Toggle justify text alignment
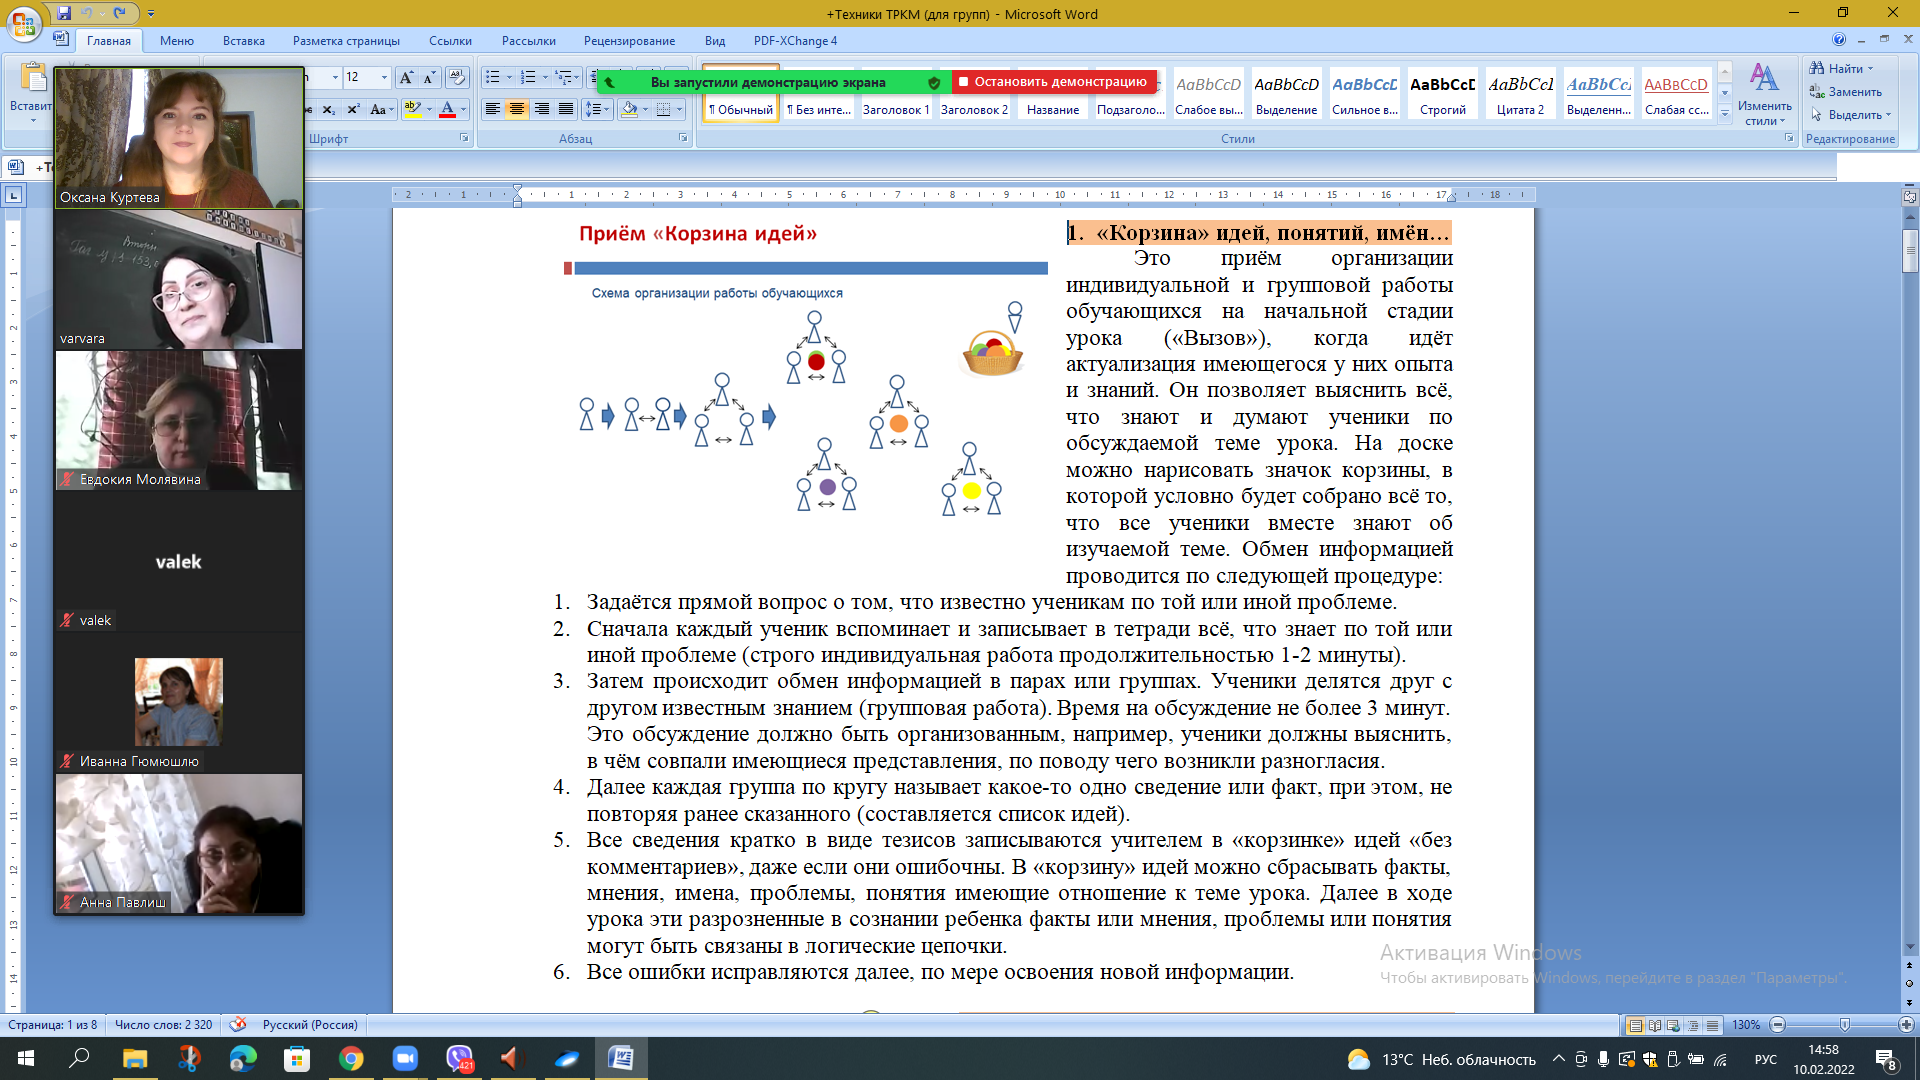Image resolution: width=1920 pixels, height=1080 pixels. 566,110
